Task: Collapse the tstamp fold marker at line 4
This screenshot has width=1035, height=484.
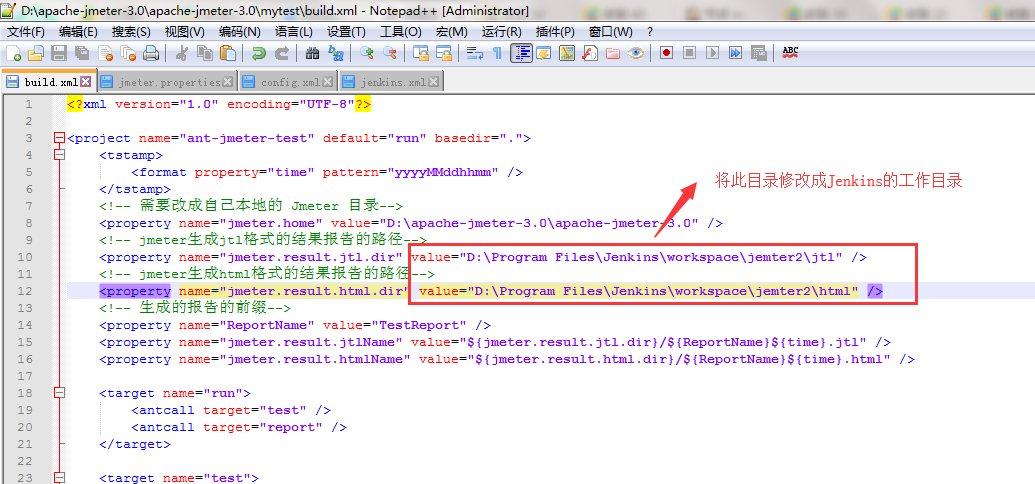Action: click(x=59, y=155)
